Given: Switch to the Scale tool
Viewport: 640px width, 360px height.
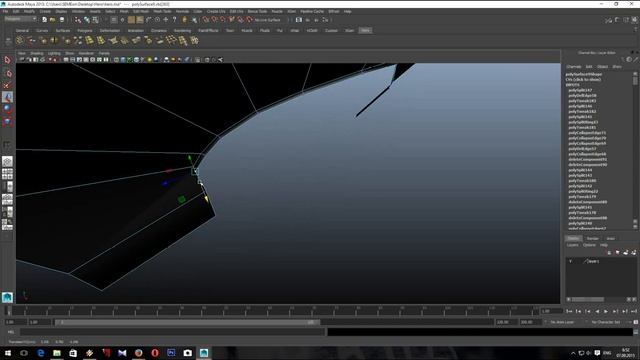Looking at the screenshot, I should (7, 121).
